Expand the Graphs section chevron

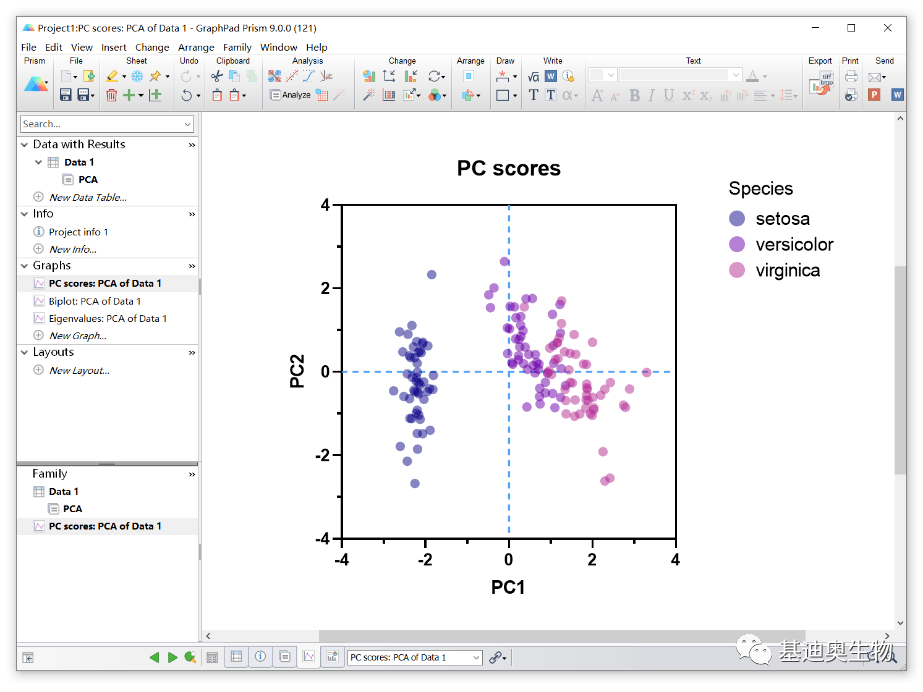(x=191, y=266)
